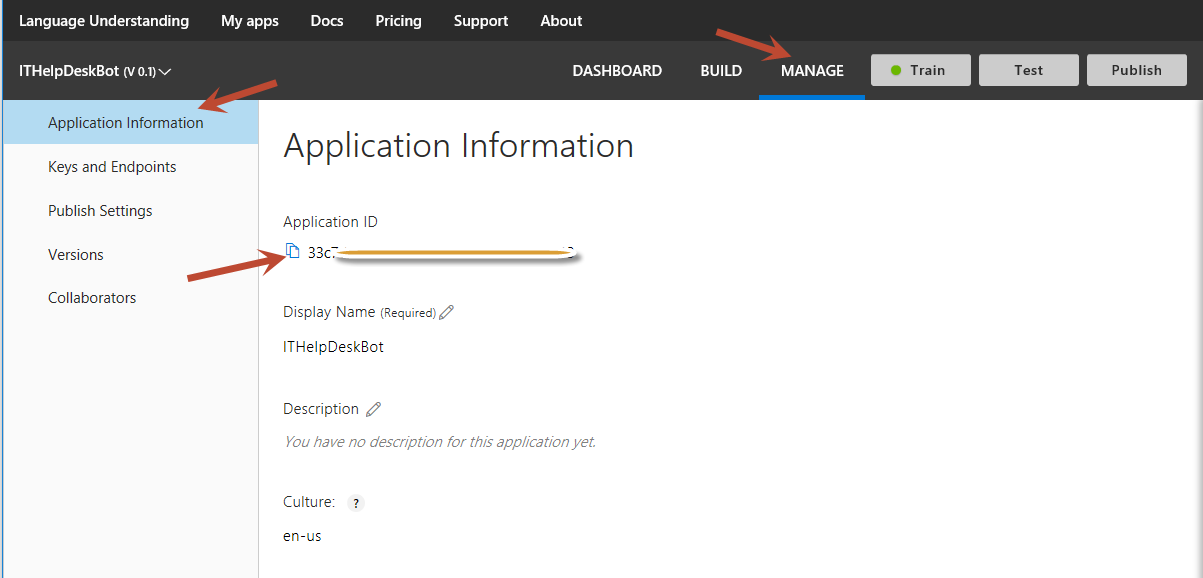Copy the Application ID with the copy icon

point(293,251)
